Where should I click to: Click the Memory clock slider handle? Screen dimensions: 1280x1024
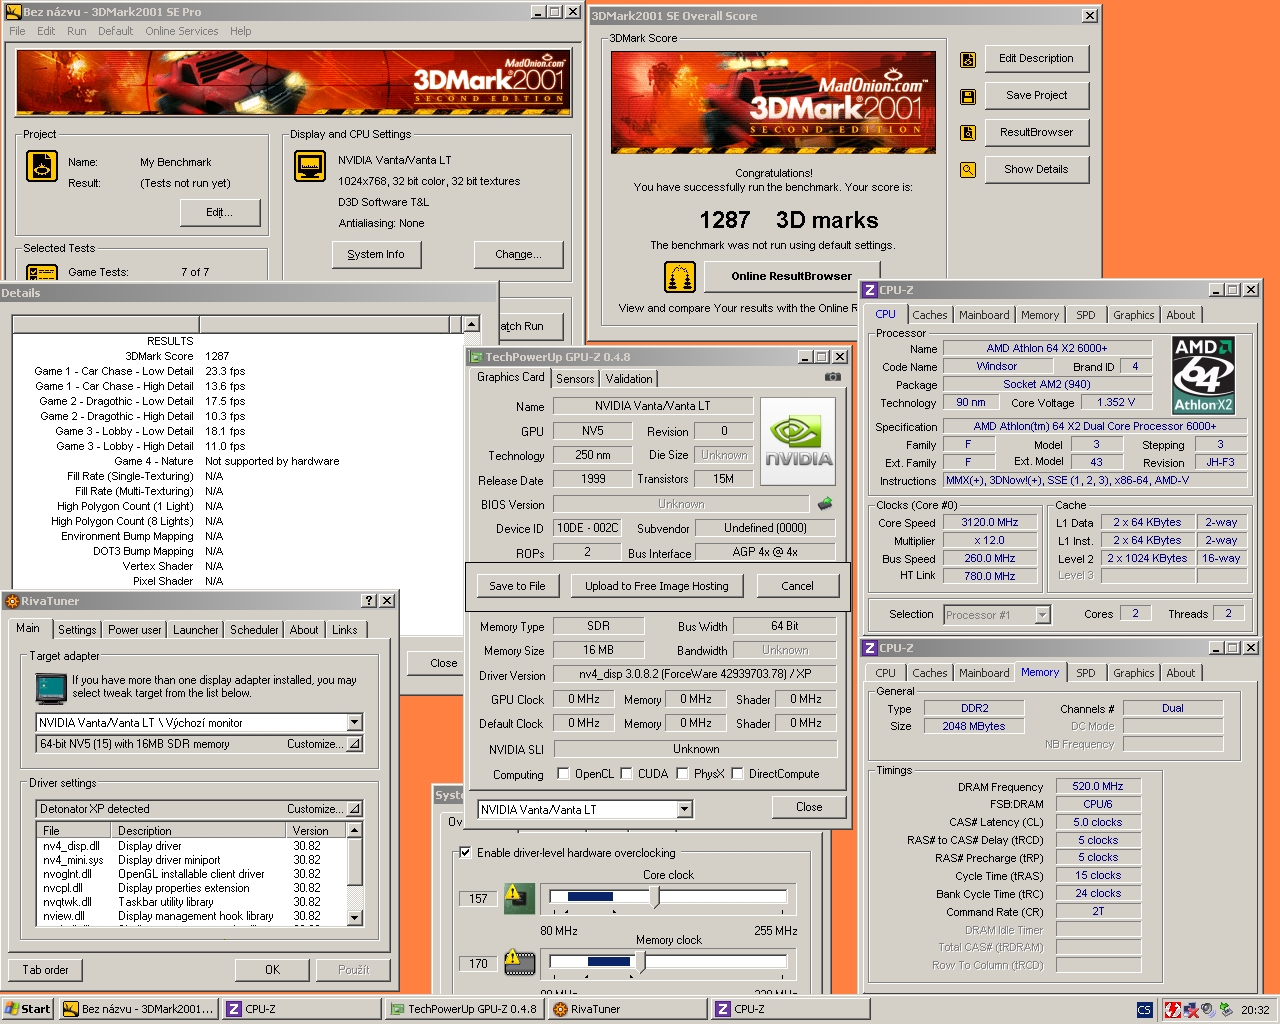tap(640, 962)
